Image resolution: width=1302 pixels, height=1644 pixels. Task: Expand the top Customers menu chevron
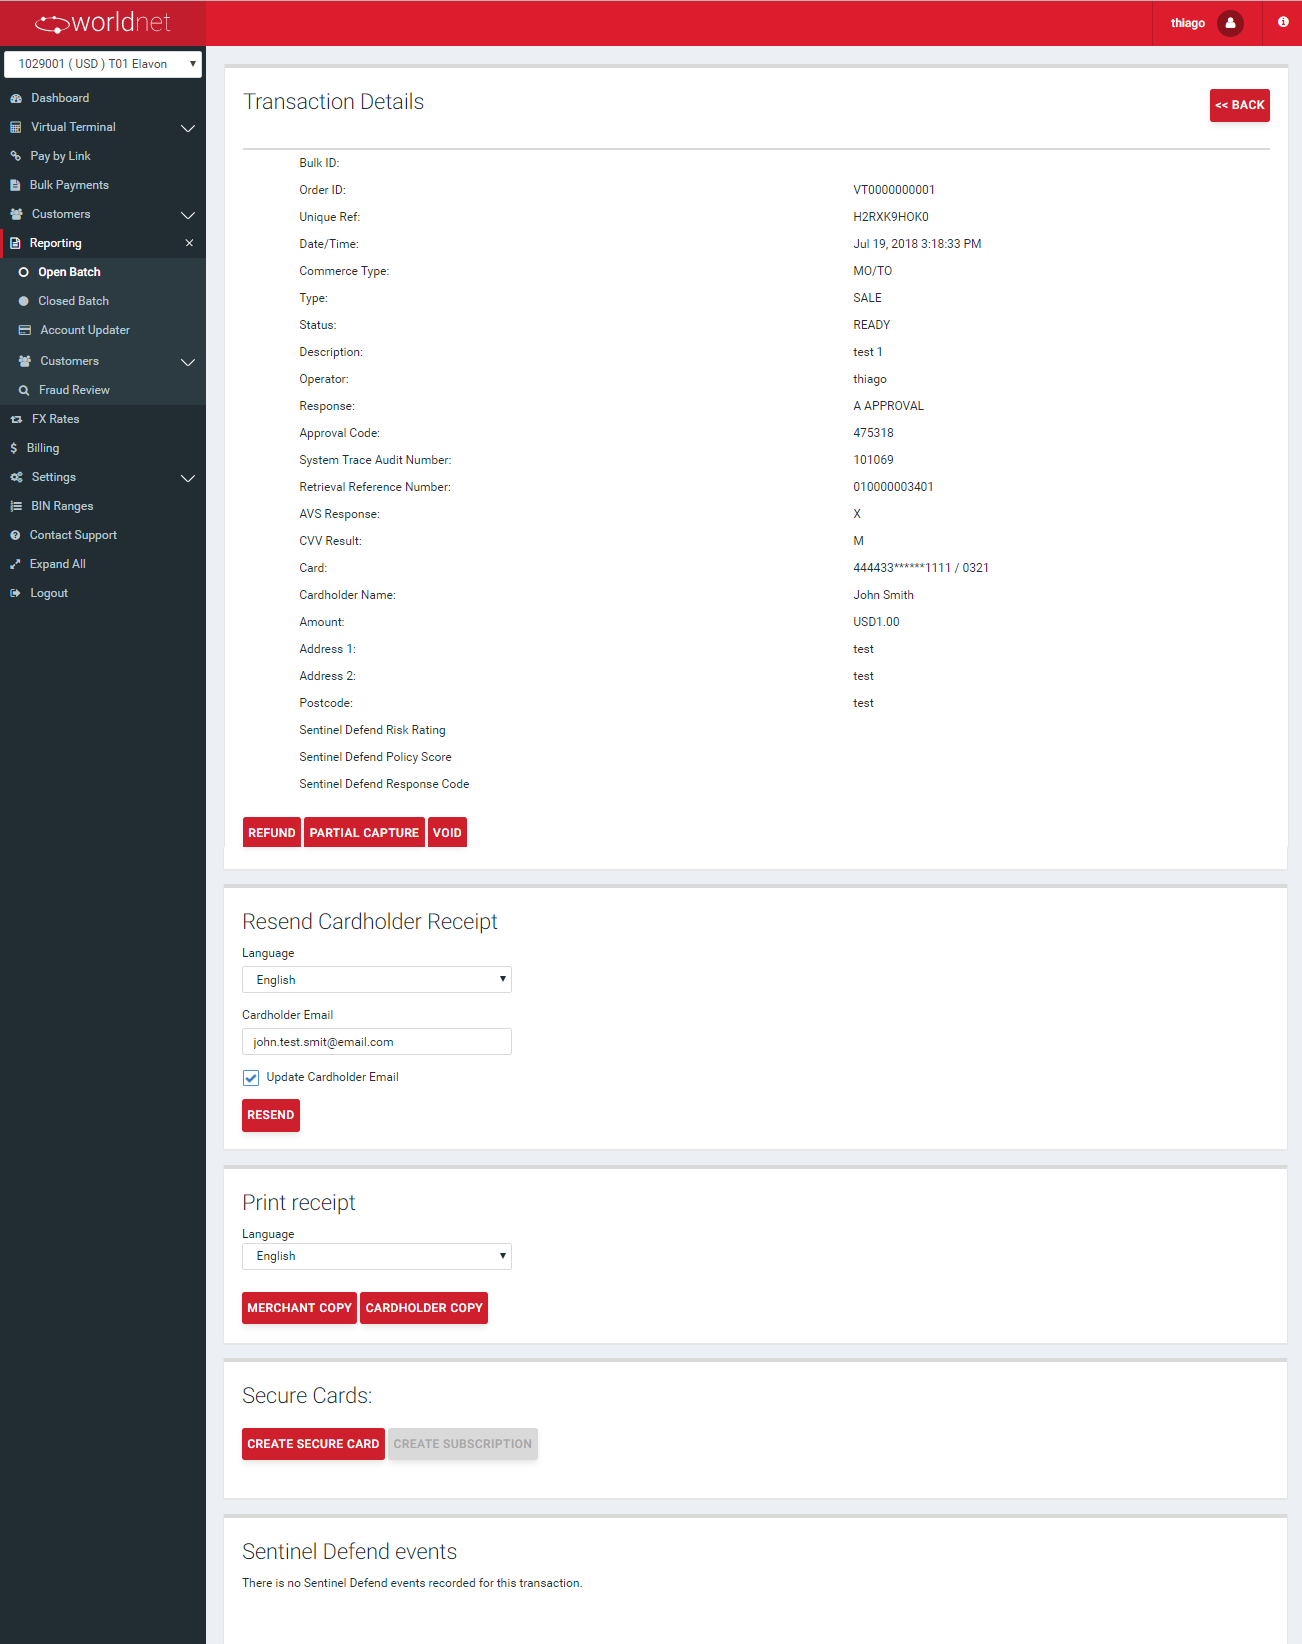[x=187, y=215]
